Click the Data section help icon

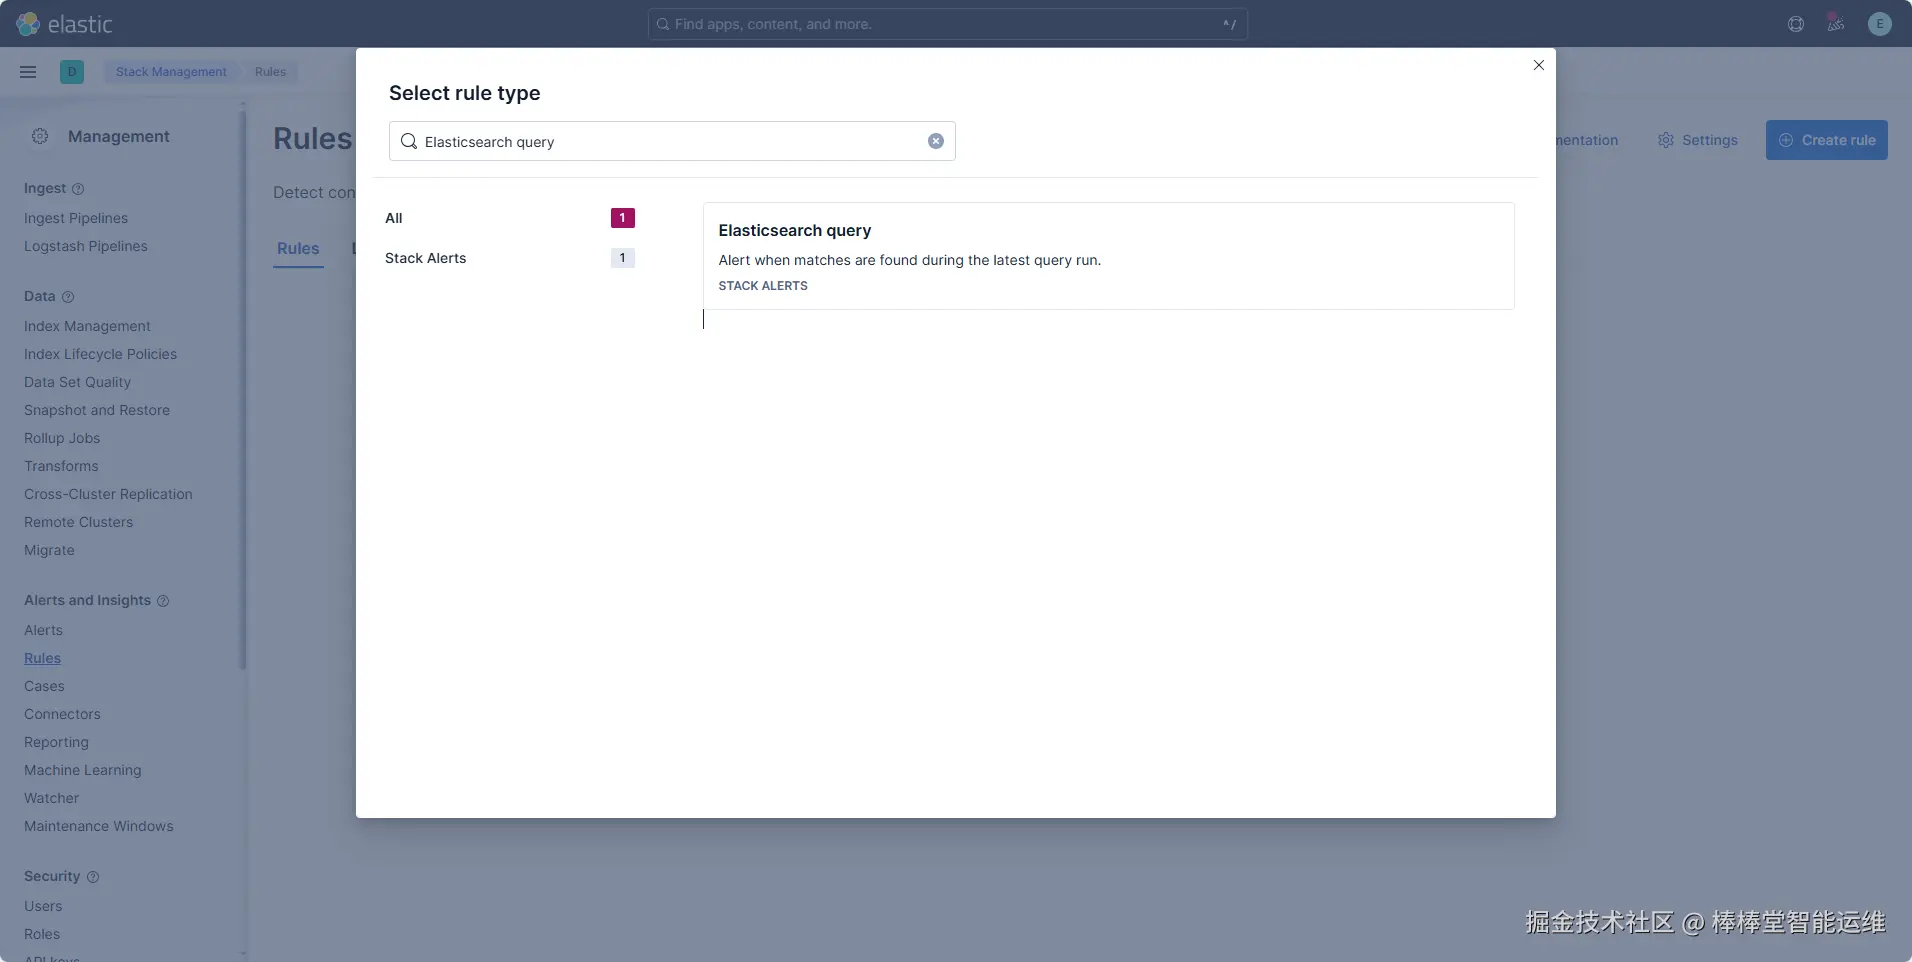pyautogui.click(x=68, y=297)
